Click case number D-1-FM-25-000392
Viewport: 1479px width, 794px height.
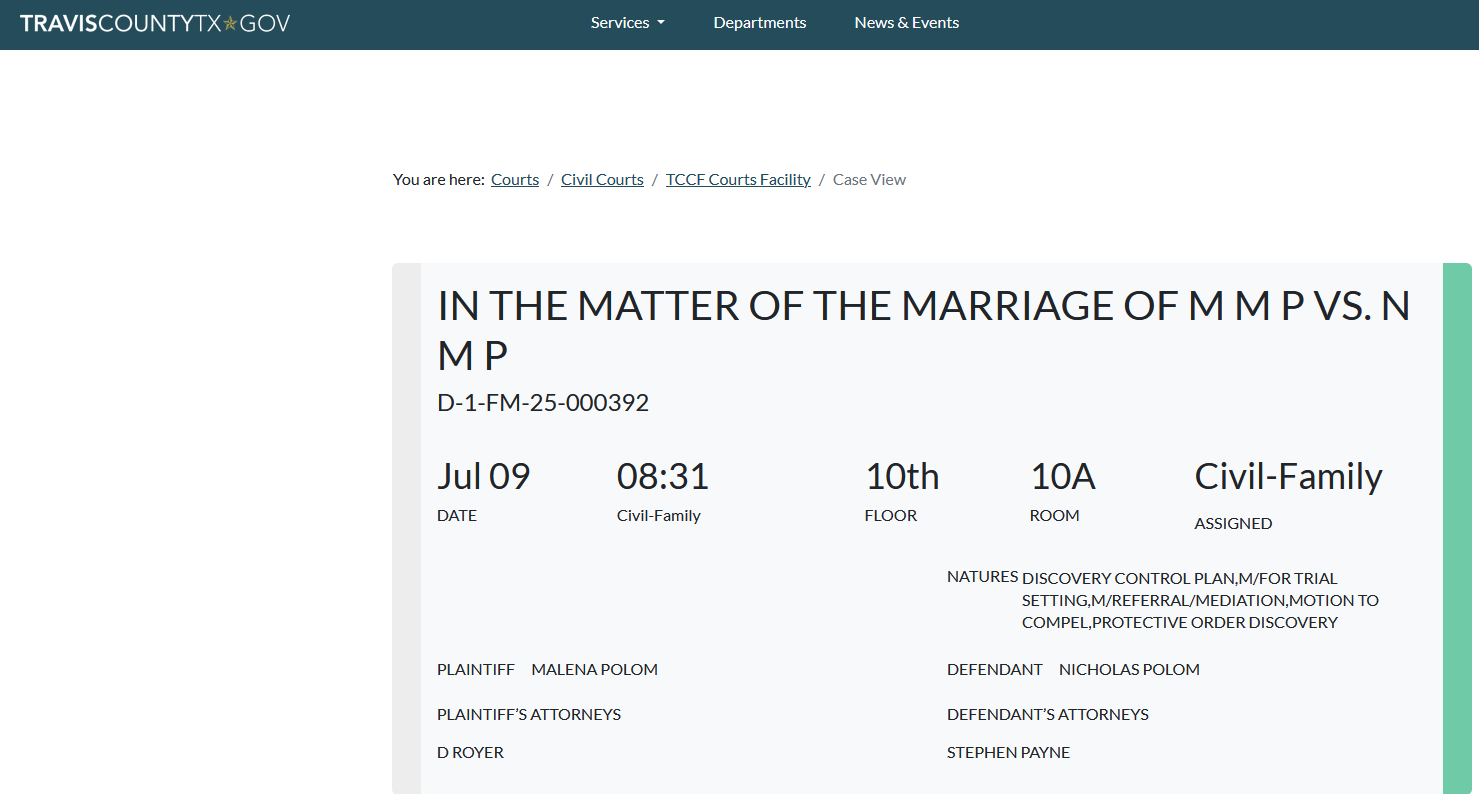543,403
